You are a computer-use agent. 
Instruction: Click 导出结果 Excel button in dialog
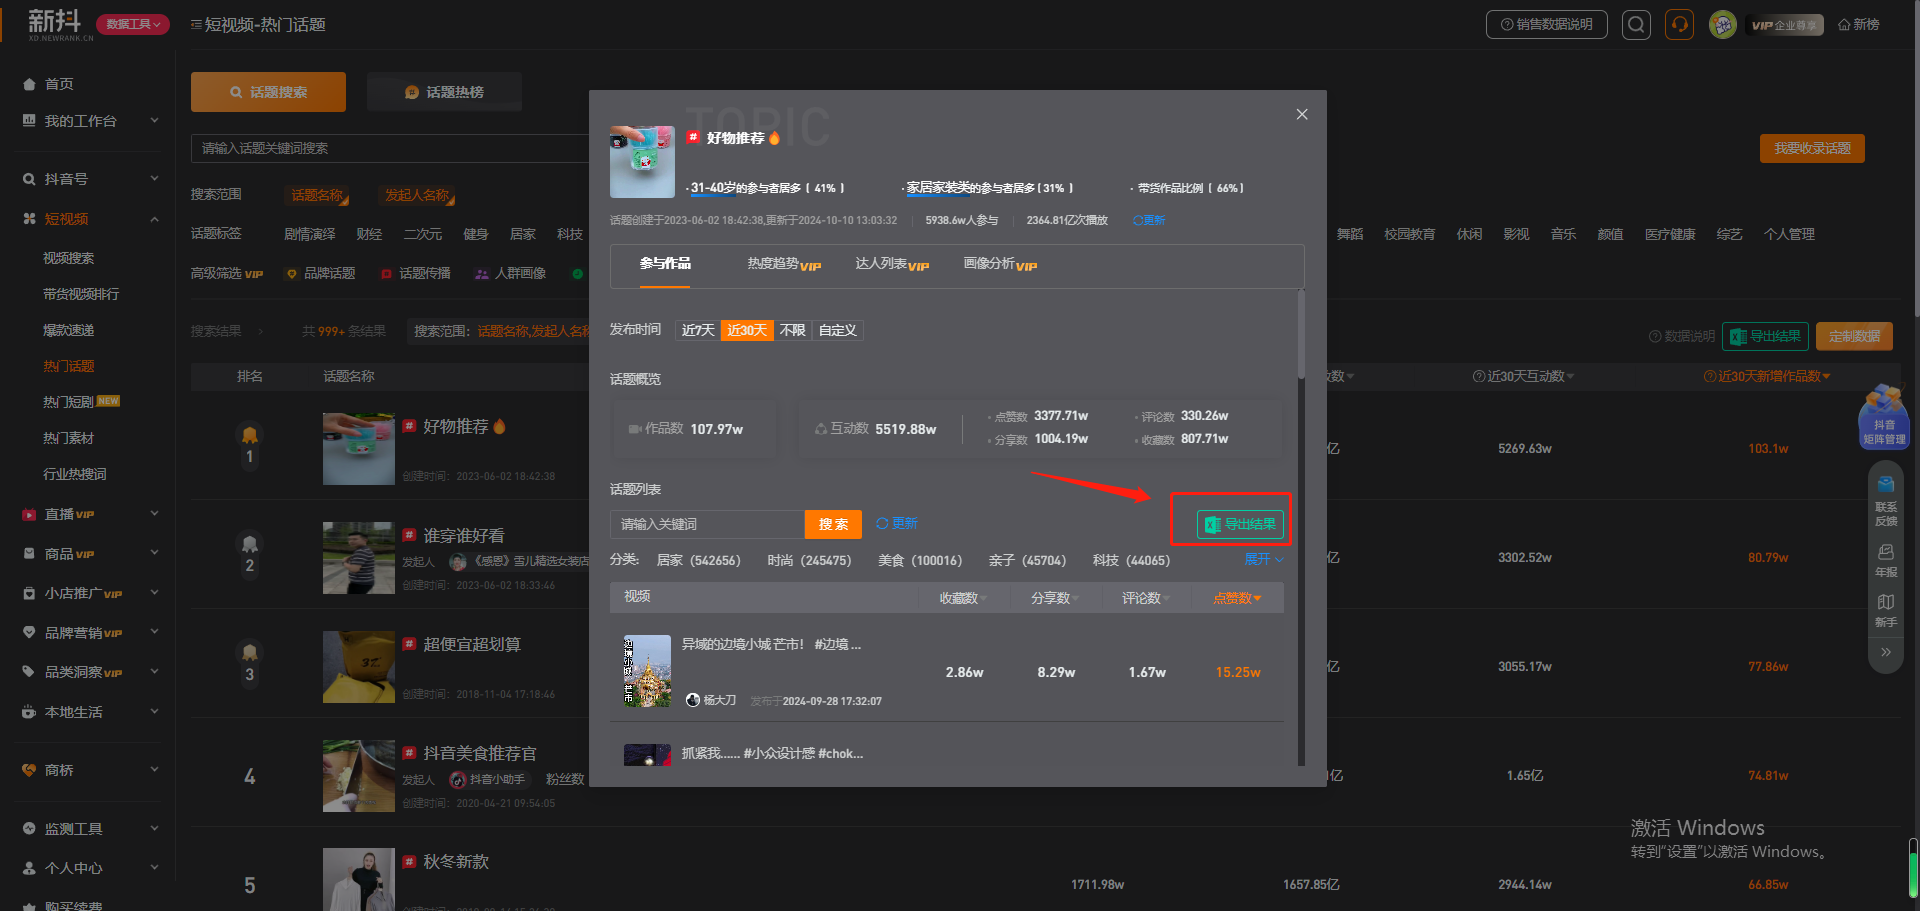[x=1240, y=524]
